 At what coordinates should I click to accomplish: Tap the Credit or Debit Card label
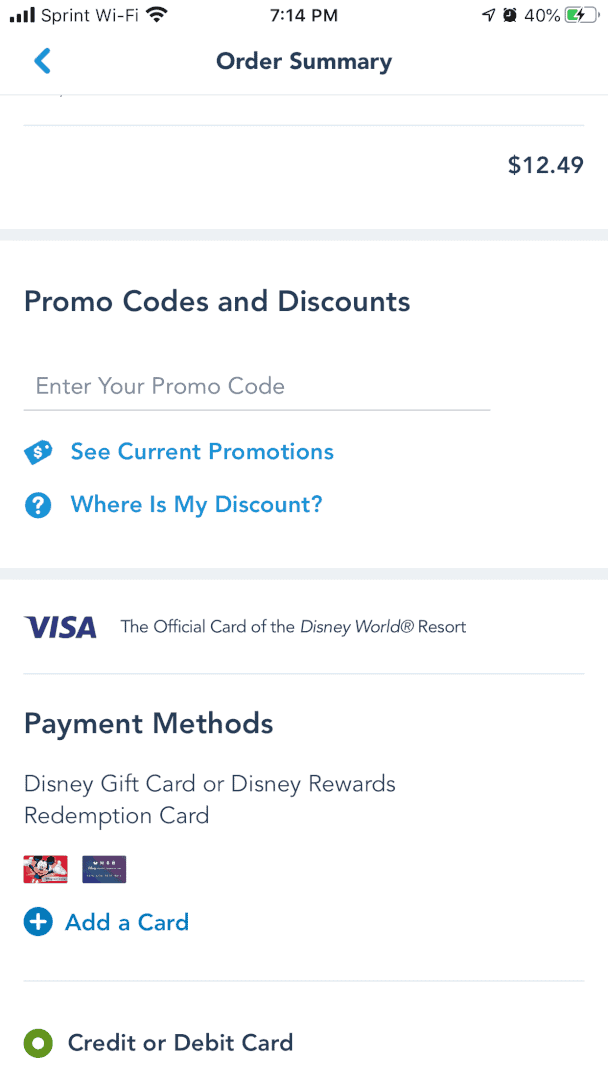180,1043
